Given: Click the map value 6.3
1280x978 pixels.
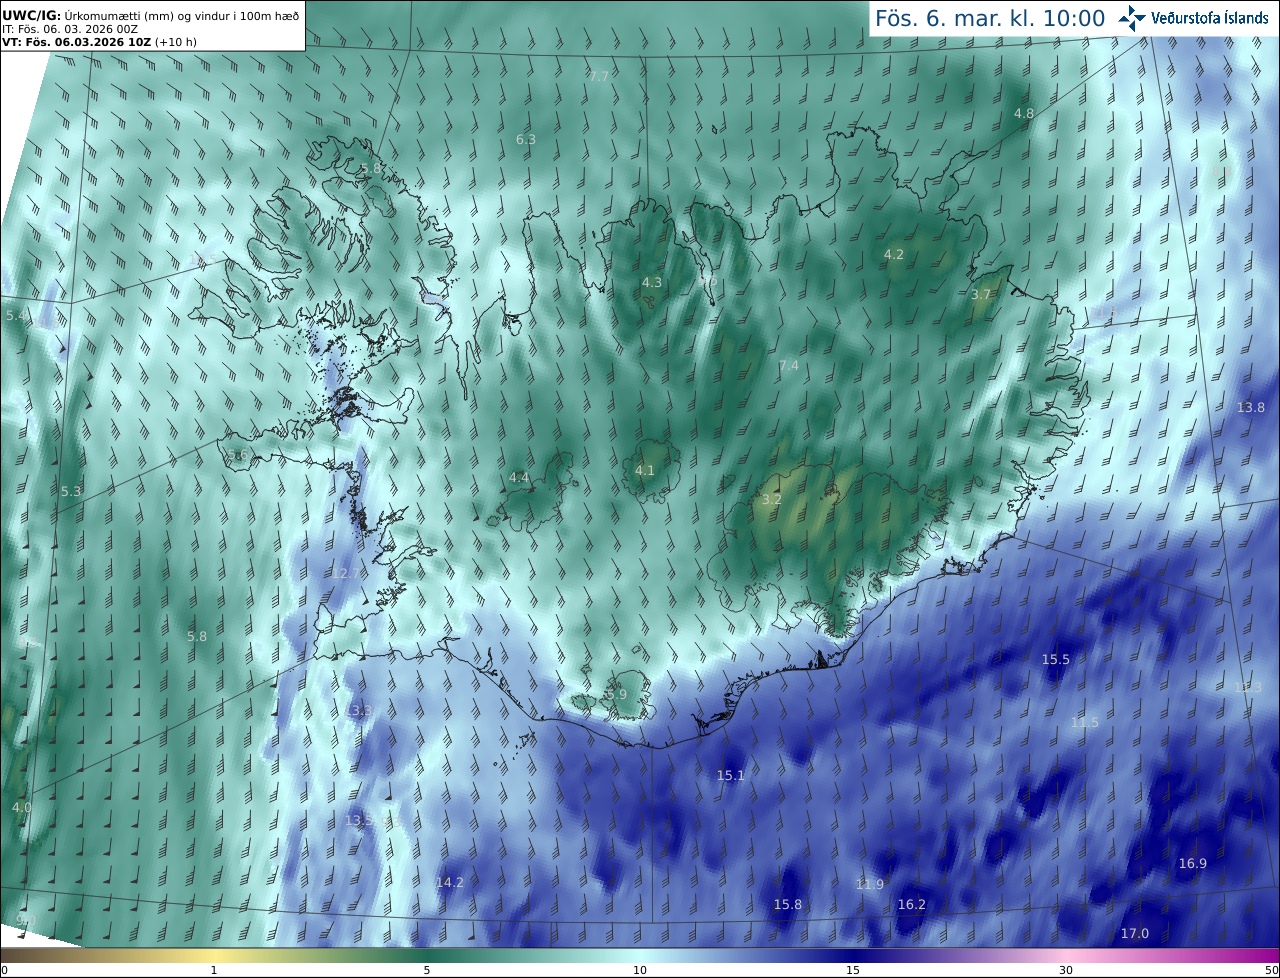Looking at the screenshot, I should (x=526, y=139).
